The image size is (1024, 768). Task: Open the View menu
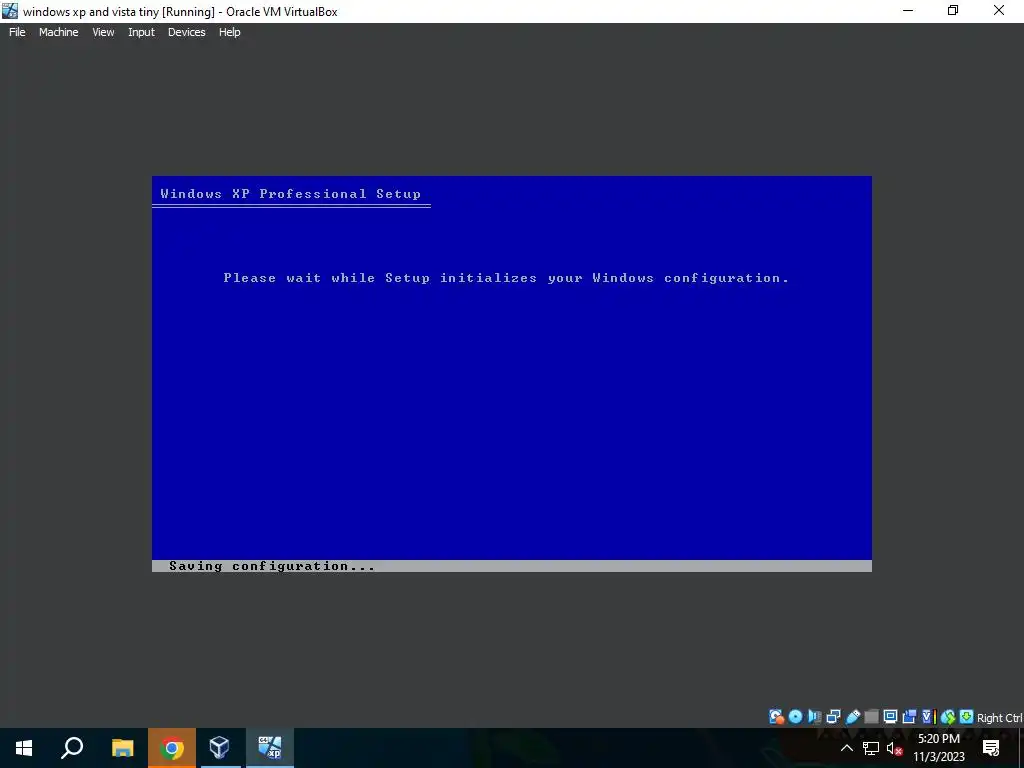103,32
